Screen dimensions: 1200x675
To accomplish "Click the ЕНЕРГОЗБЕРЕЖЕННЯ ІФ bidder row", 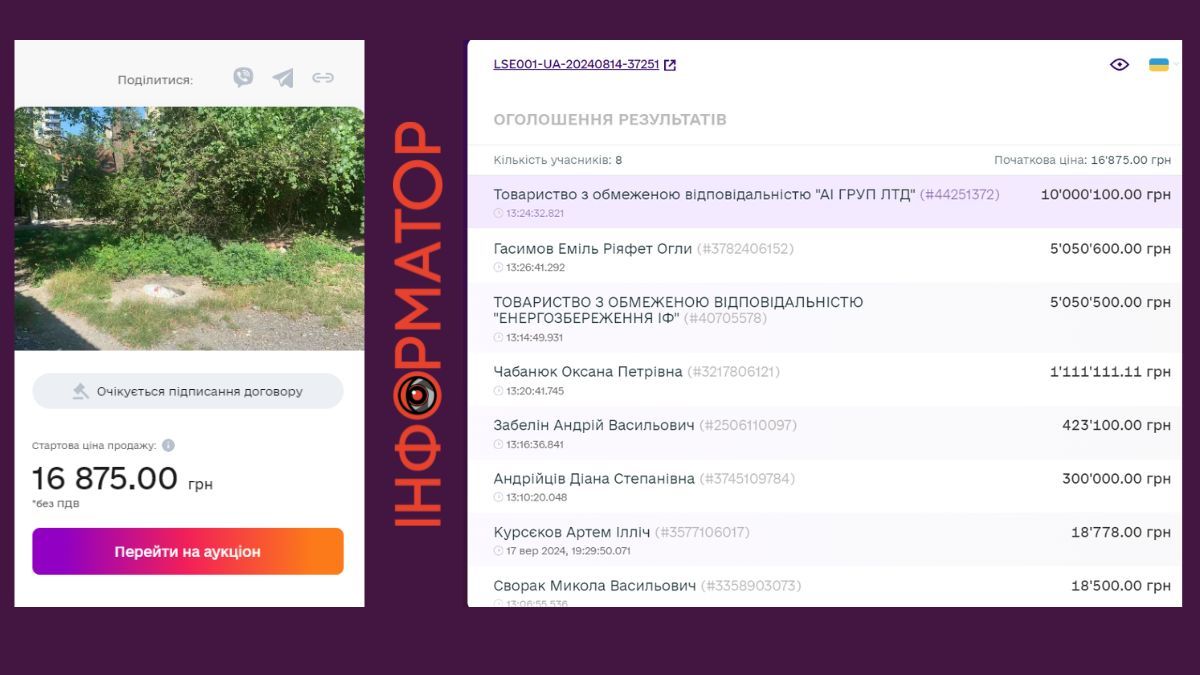I will point(824,318).
